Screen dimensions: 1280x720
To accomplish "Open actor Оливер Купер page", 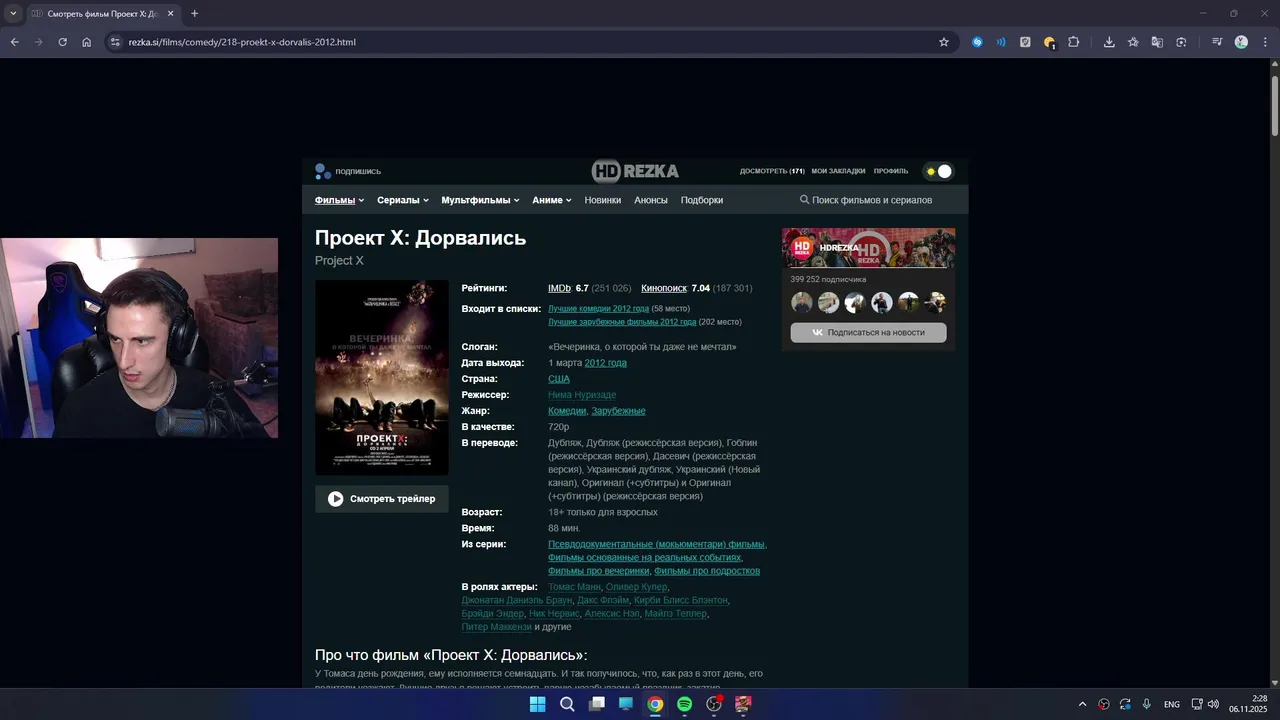I will 636,587.
